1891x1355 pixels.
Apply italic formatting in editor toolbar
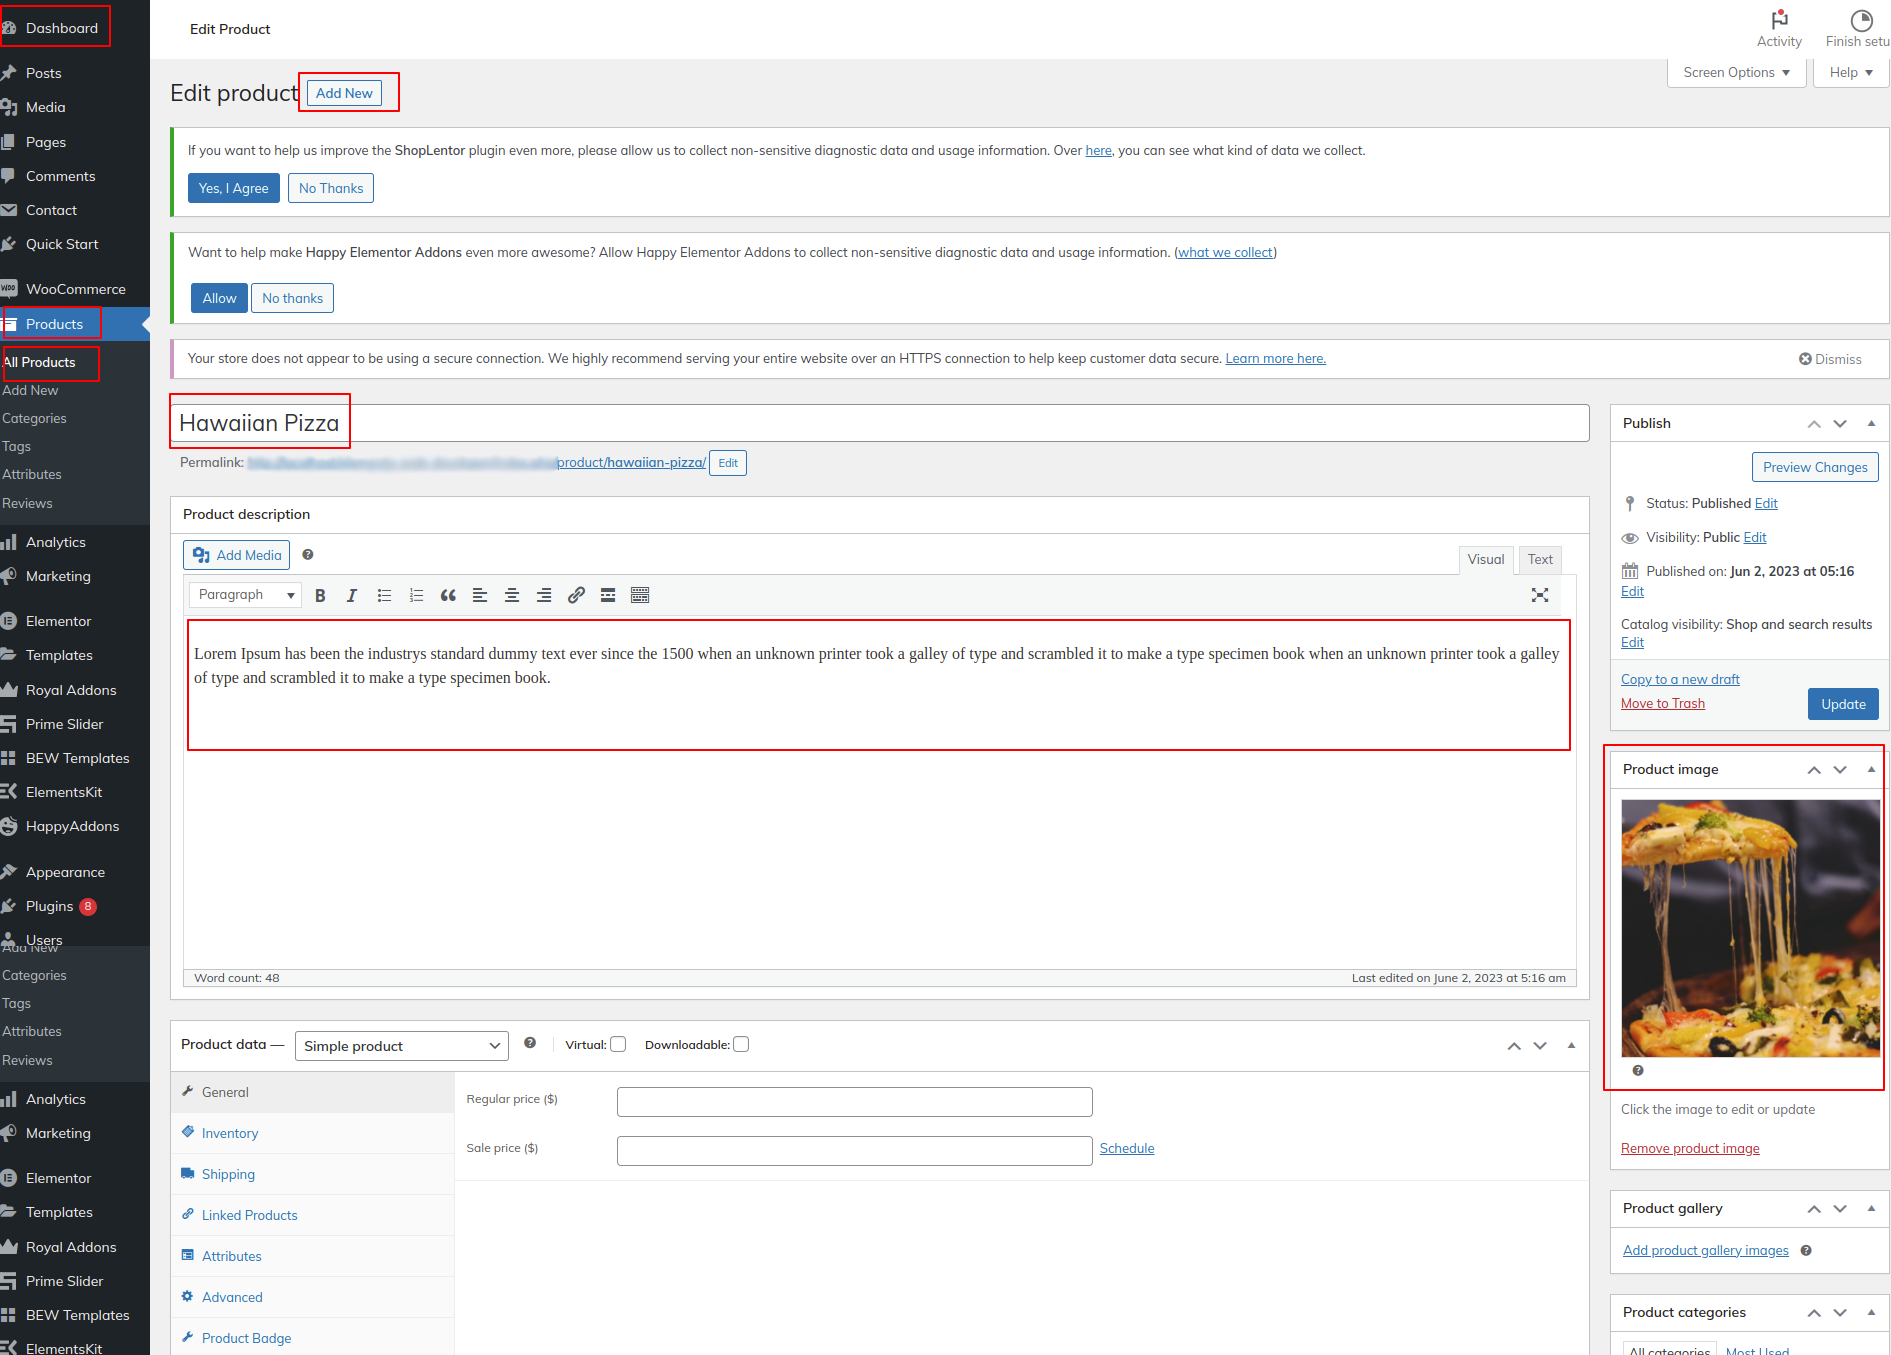pos(352,596)
